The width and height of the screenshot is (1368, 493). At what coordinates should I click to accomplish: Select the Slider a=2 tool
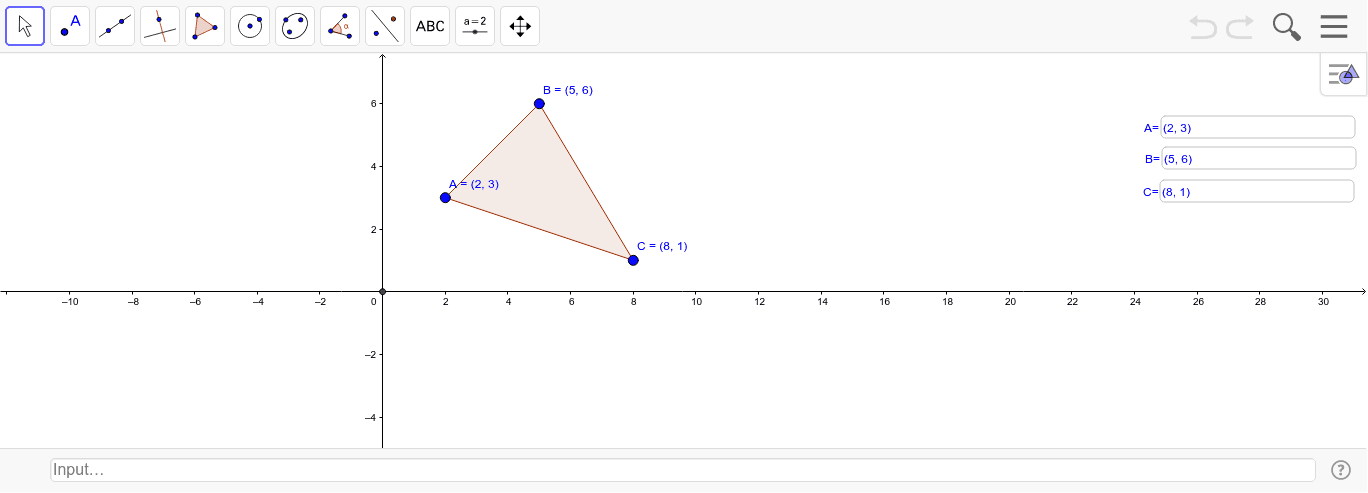pos(475,26)
